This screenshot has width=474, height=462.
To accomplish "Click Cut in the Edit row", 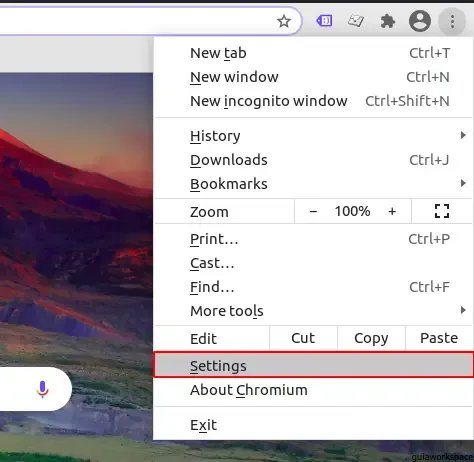I will tap(303, 338).
